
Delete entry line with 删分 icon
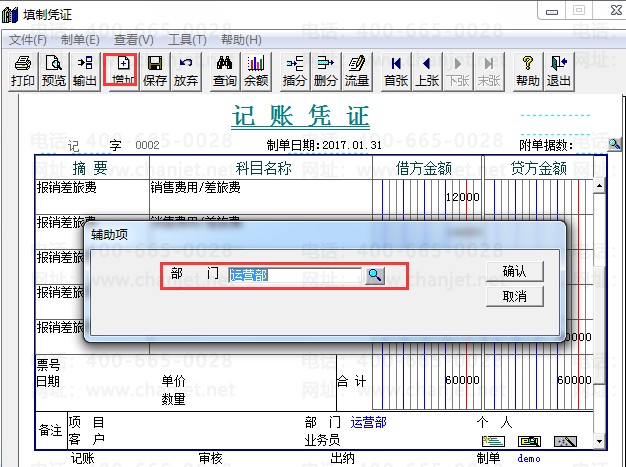click(326, 71)
